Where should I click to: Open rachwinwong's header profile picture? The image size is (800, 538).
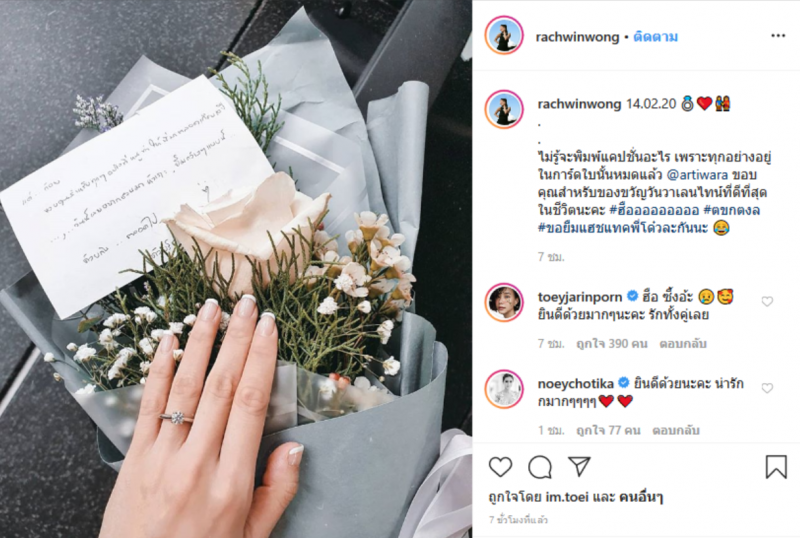click(504, 35)
